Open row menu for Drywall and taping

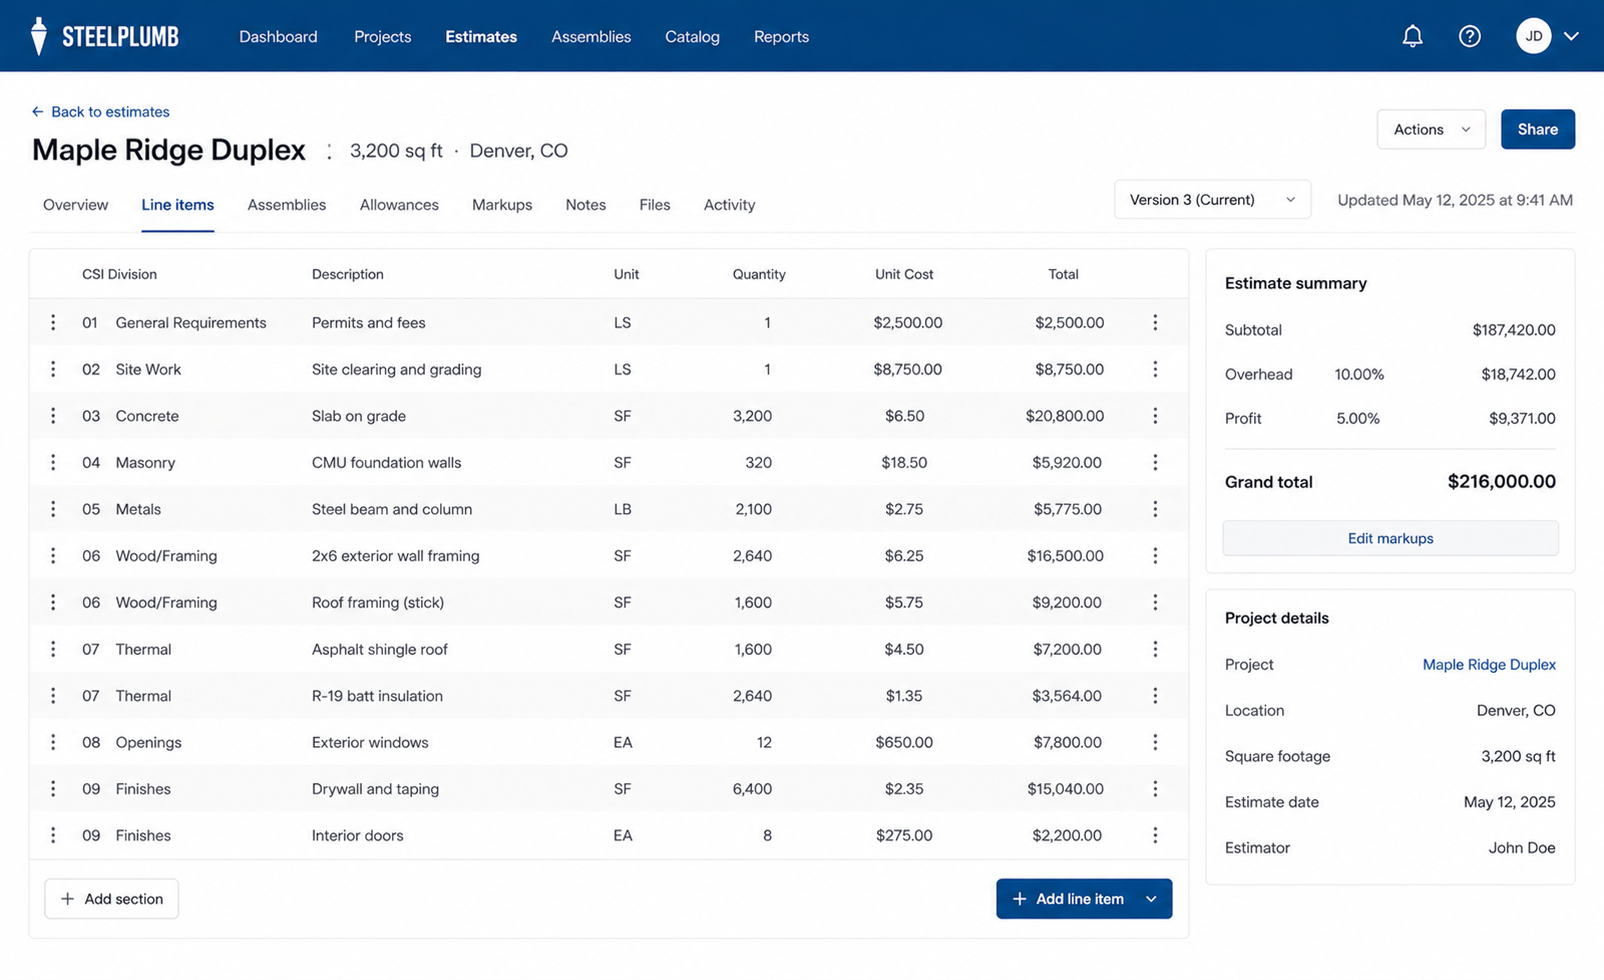click(1155, 789)
